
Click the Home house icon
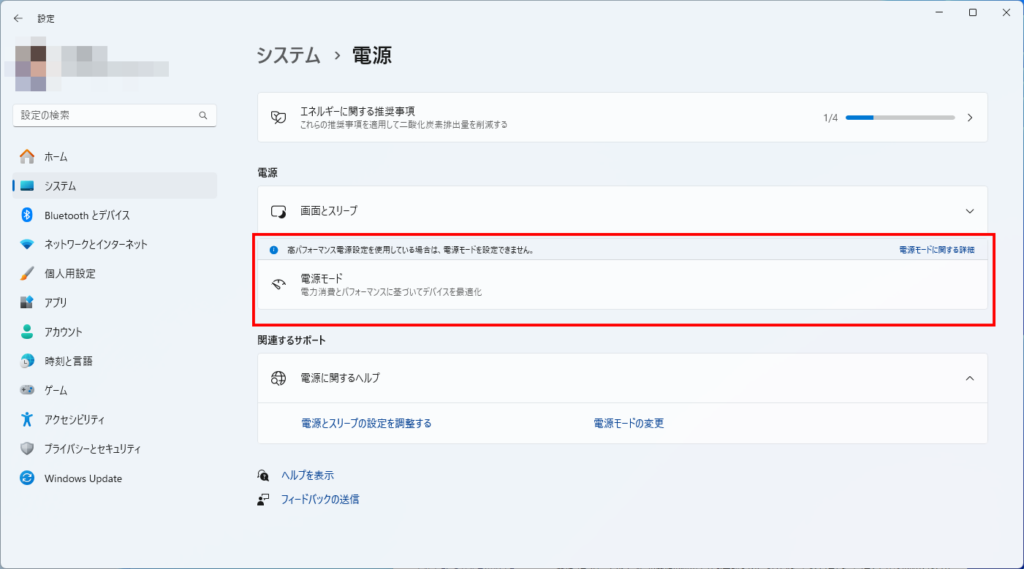point(27,157)
